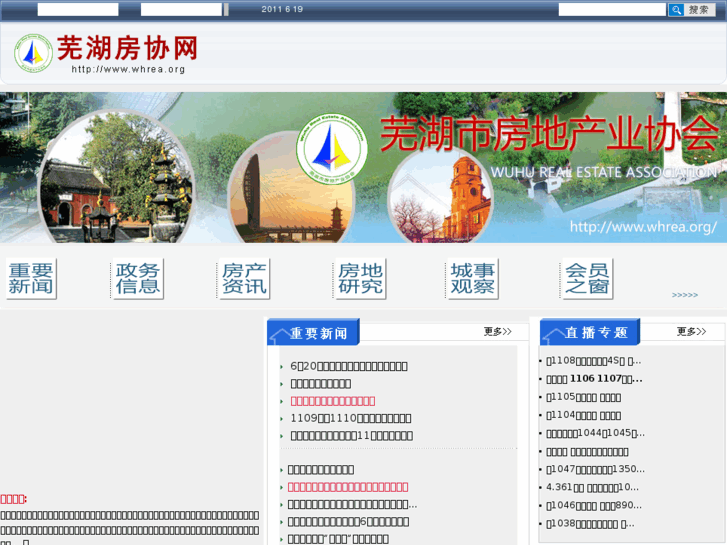Click the 芜湖房协网 logo emblem
Image resolution: width=727 pixels, height=545 pixels.
tap(33, 53)
